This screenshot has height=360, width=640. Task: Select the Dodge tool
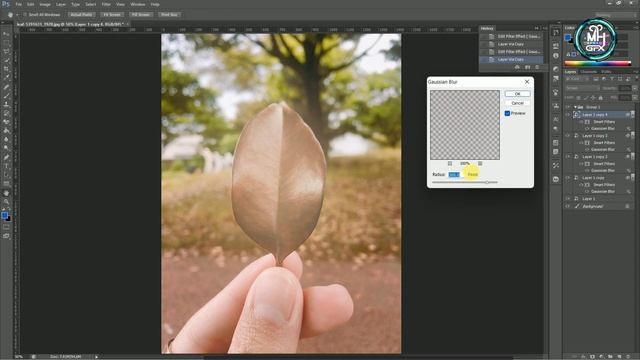pyautogui.click(x=6, y=148)
